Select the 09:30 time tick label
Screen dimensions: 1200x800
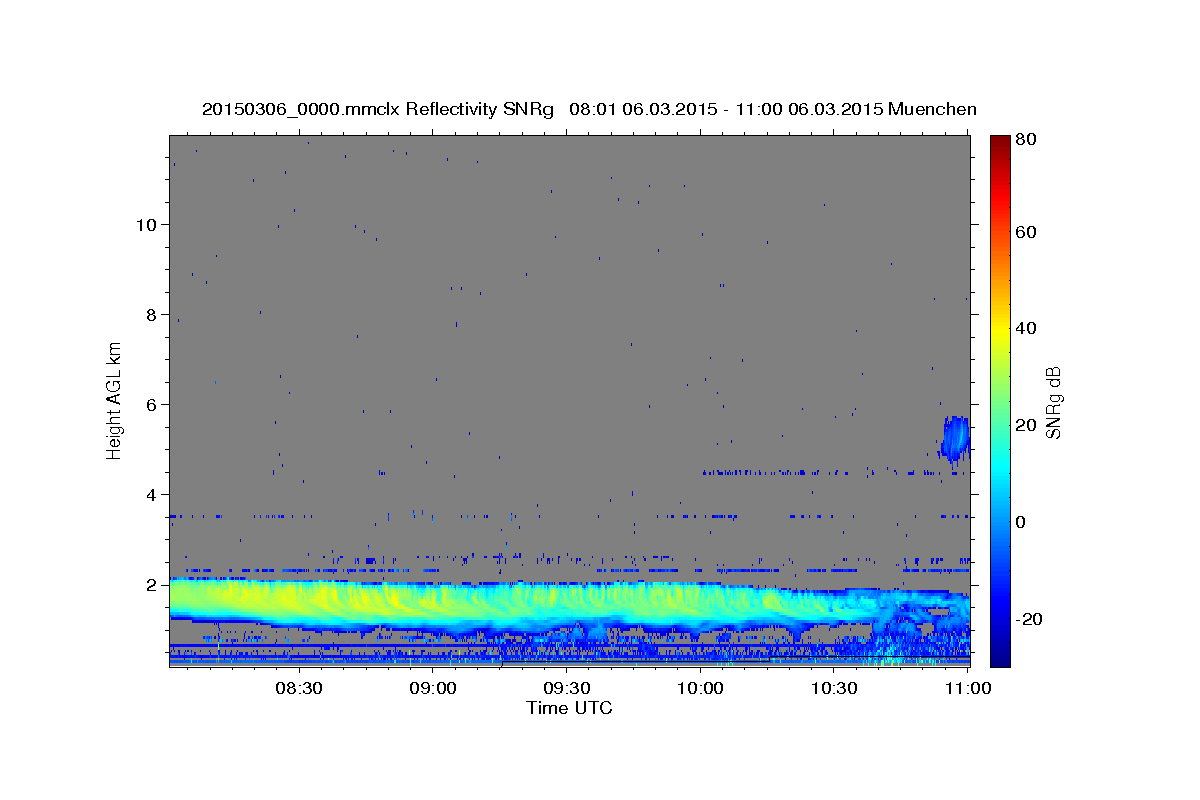567,689
